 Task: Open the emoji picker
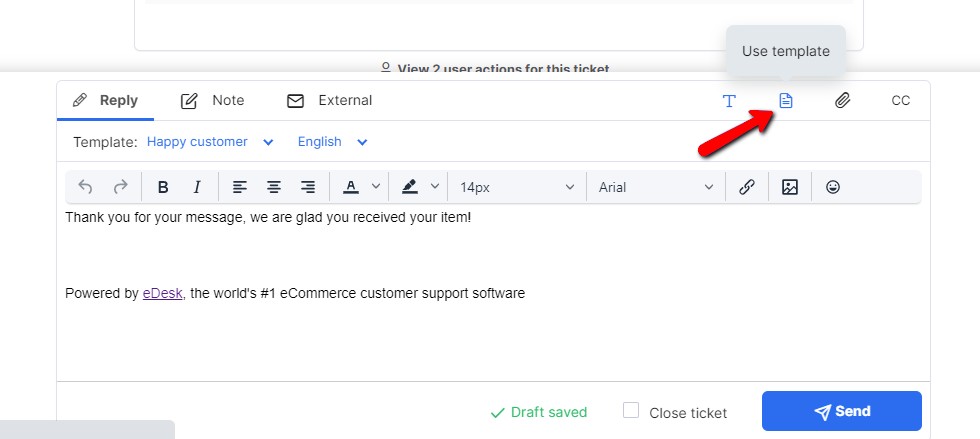(x=832, y=186)
